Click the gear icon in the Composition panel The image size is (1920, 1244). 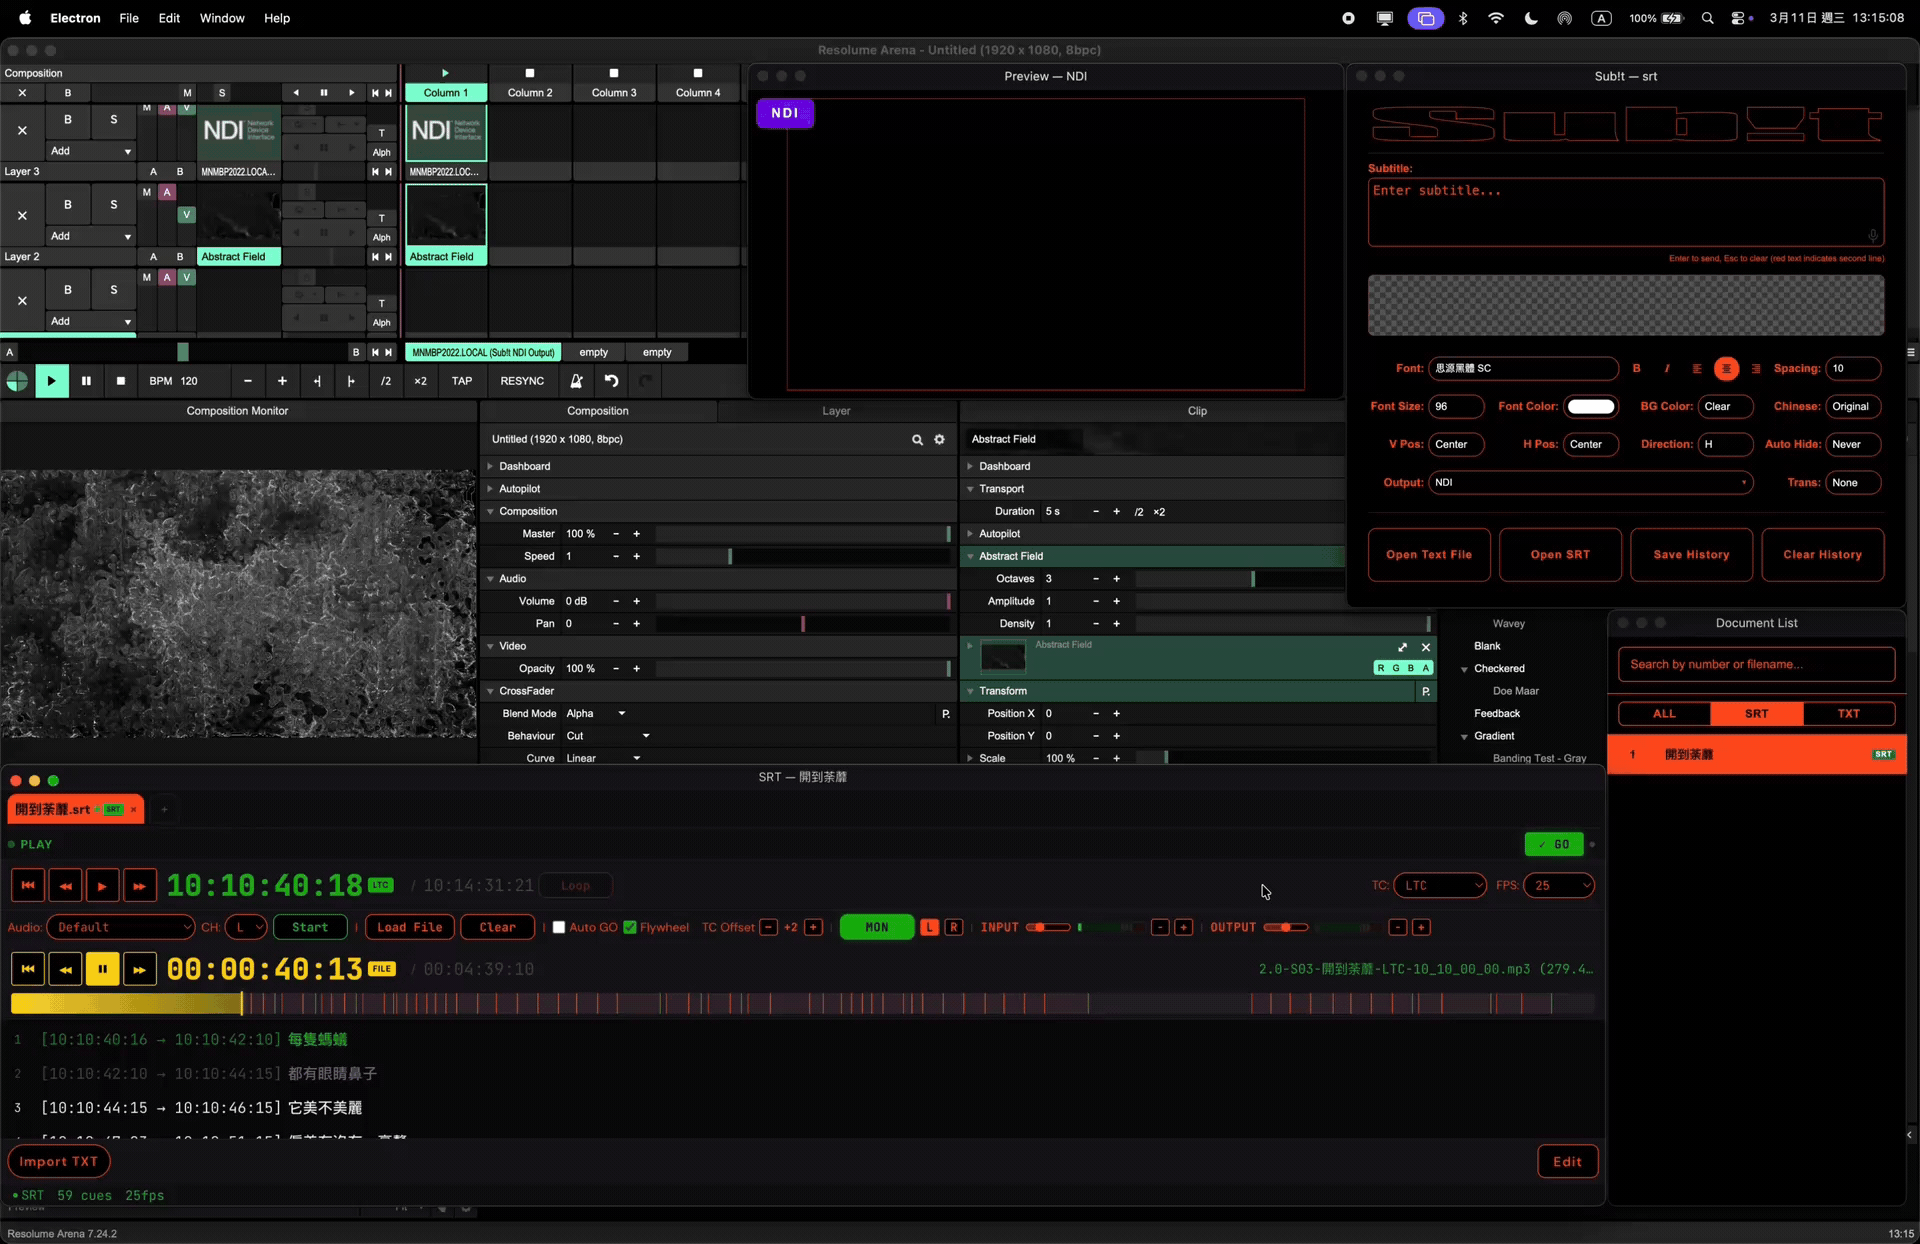click(939, 440)
